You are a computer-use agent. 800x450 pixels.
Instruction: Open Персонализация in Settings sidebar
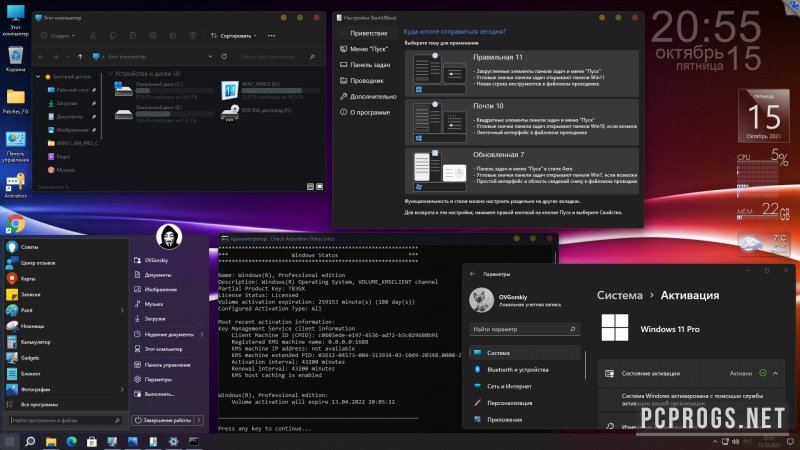tap(526, 403)
